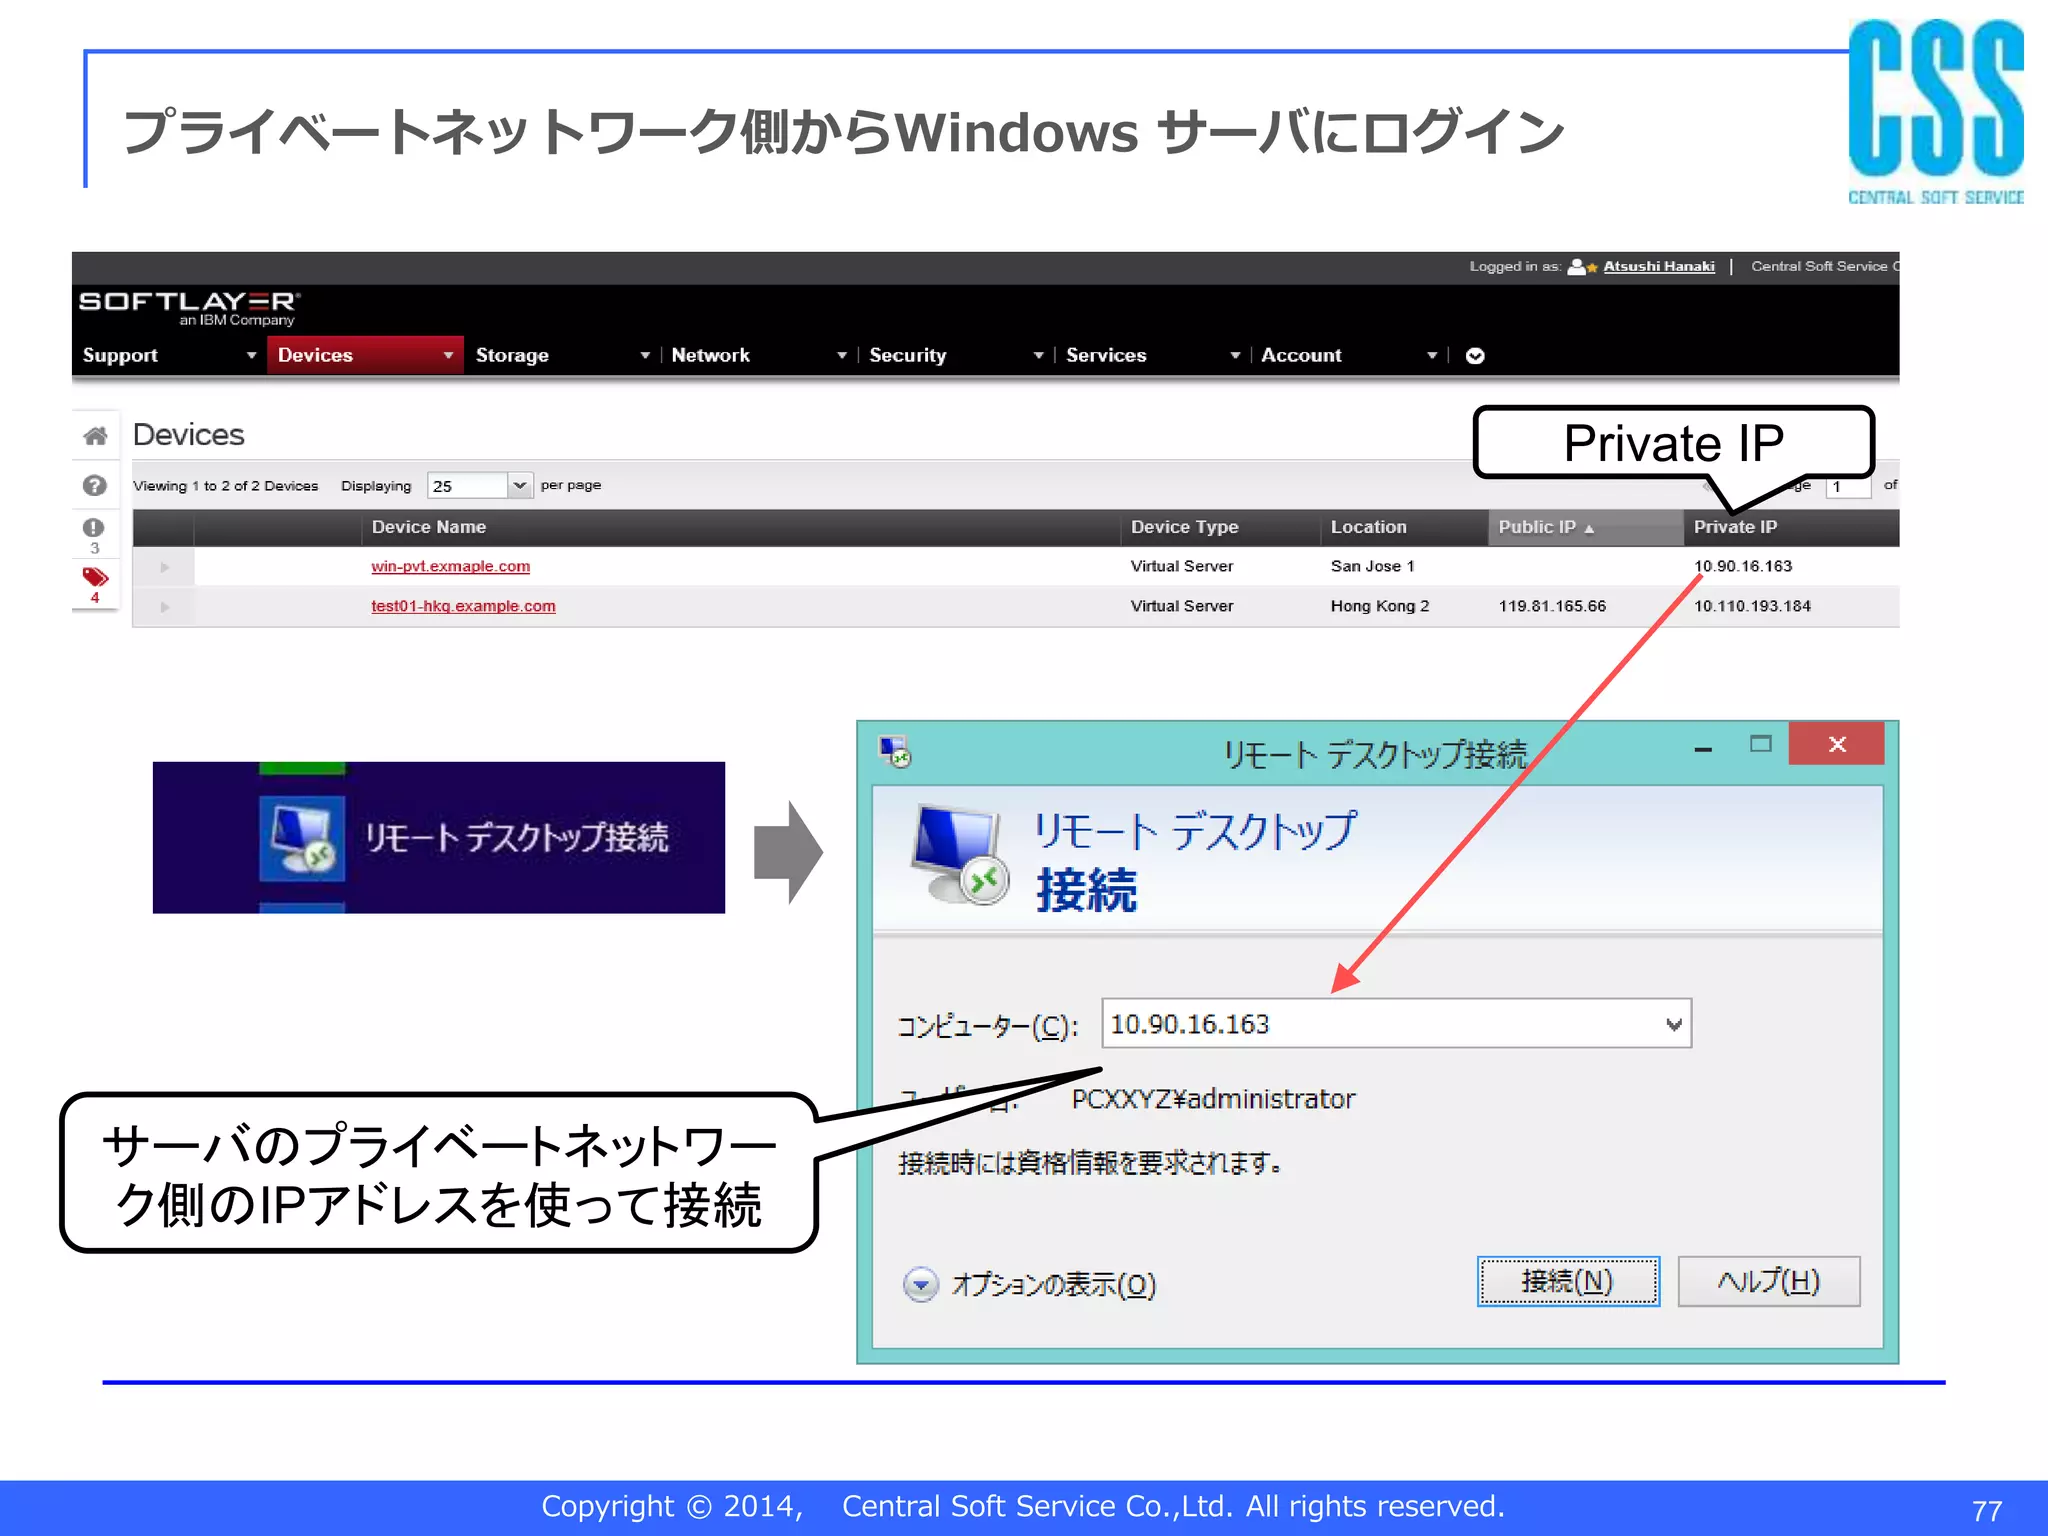This screenshot has height=1536, width=2048.
Task: Click the Options display (オプションの表示) link
Action: pos(1053,1285)
